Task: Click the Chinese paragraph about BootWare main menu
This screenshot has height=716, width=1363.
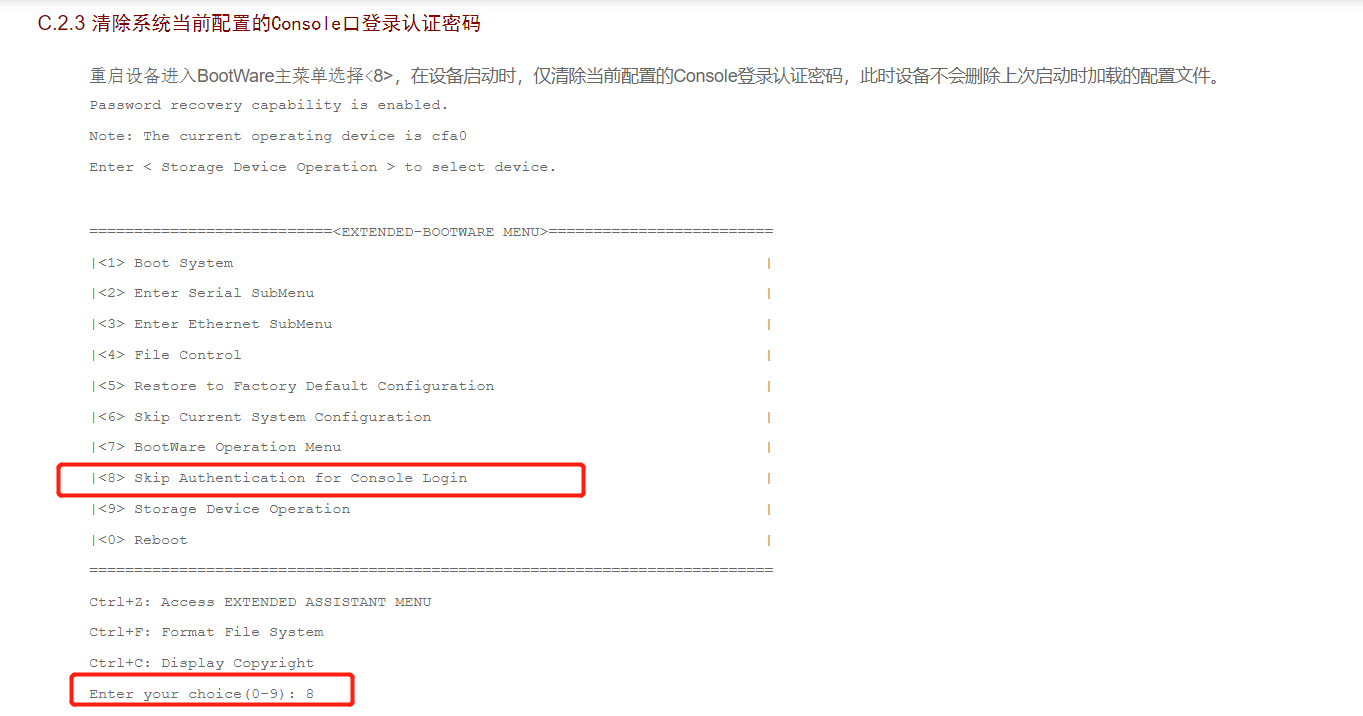Action: pos(656,77)
